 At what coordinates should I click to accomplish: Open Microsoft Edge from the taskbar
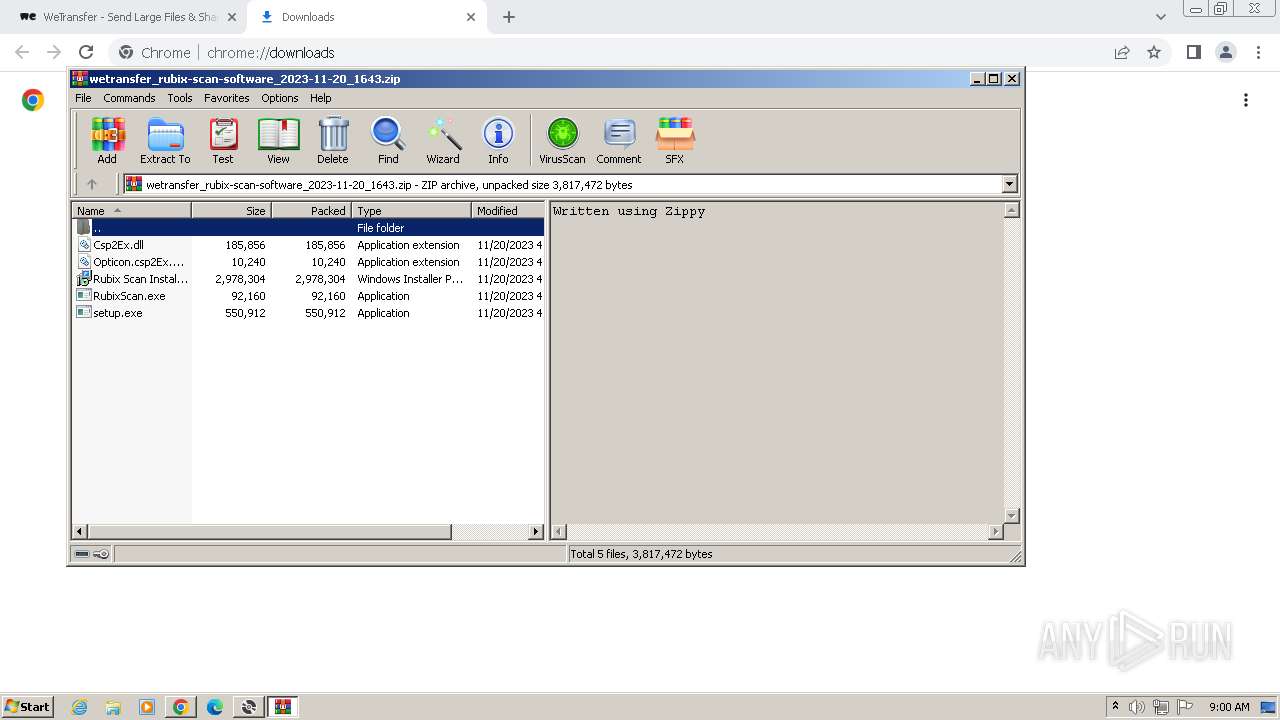point(215,707)
